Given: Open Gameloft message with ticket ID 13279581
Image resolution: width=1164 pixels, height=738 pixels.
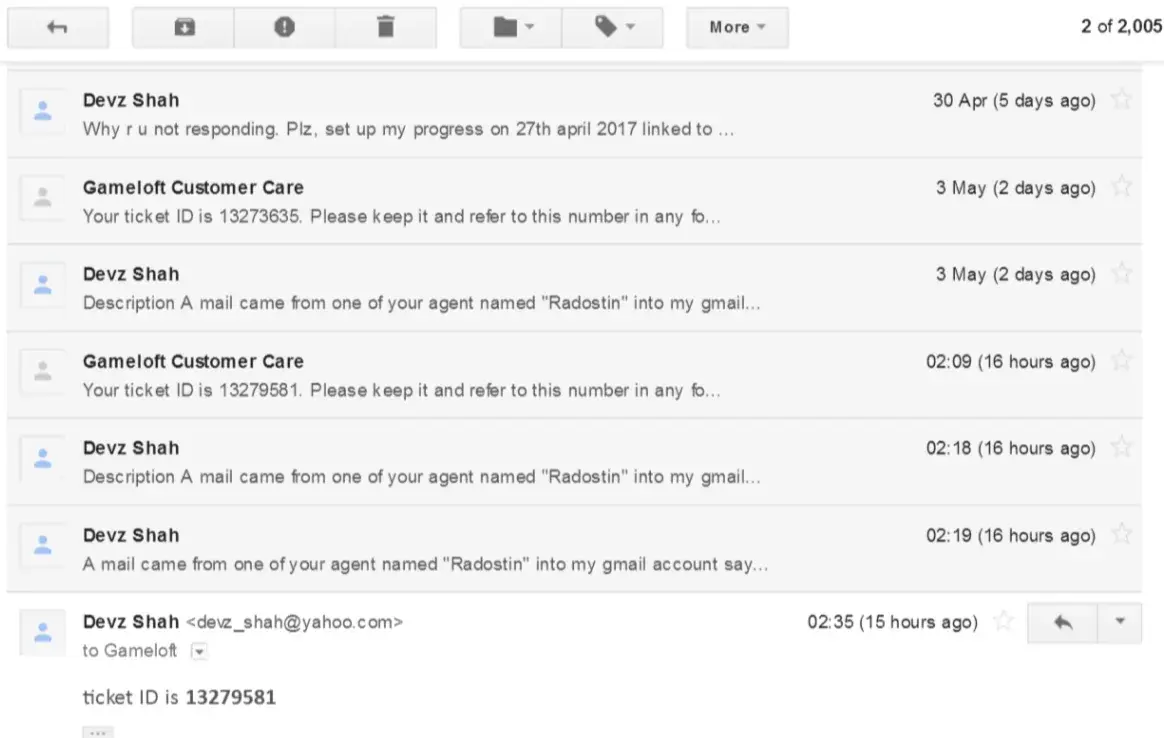Looking at the screenshot, I should tap(500, 375).
